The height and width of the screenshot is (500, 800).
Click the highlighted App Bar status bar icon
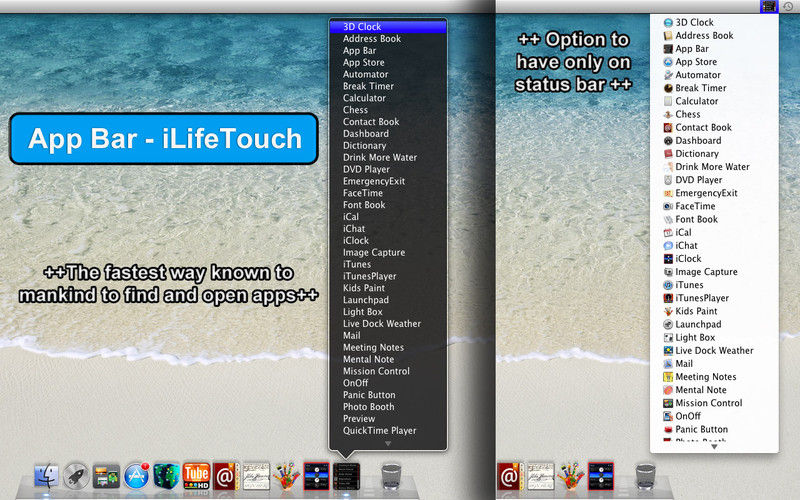[769, 7]
